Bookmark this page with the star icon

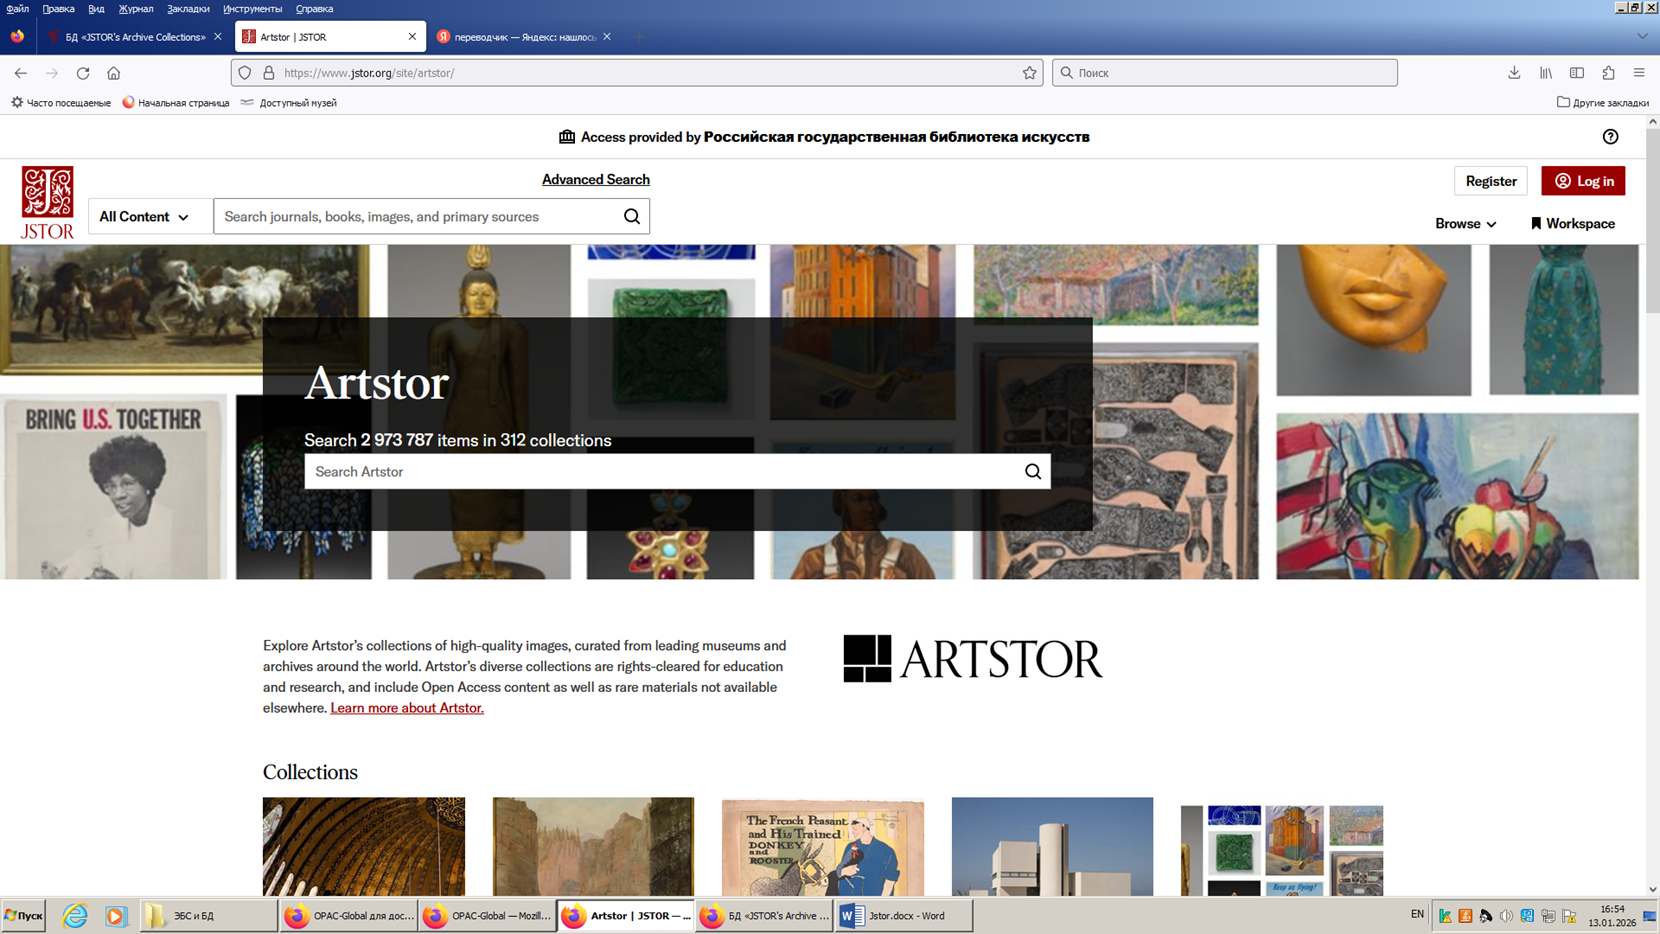pyautogui.click(x=1029, y=73)
